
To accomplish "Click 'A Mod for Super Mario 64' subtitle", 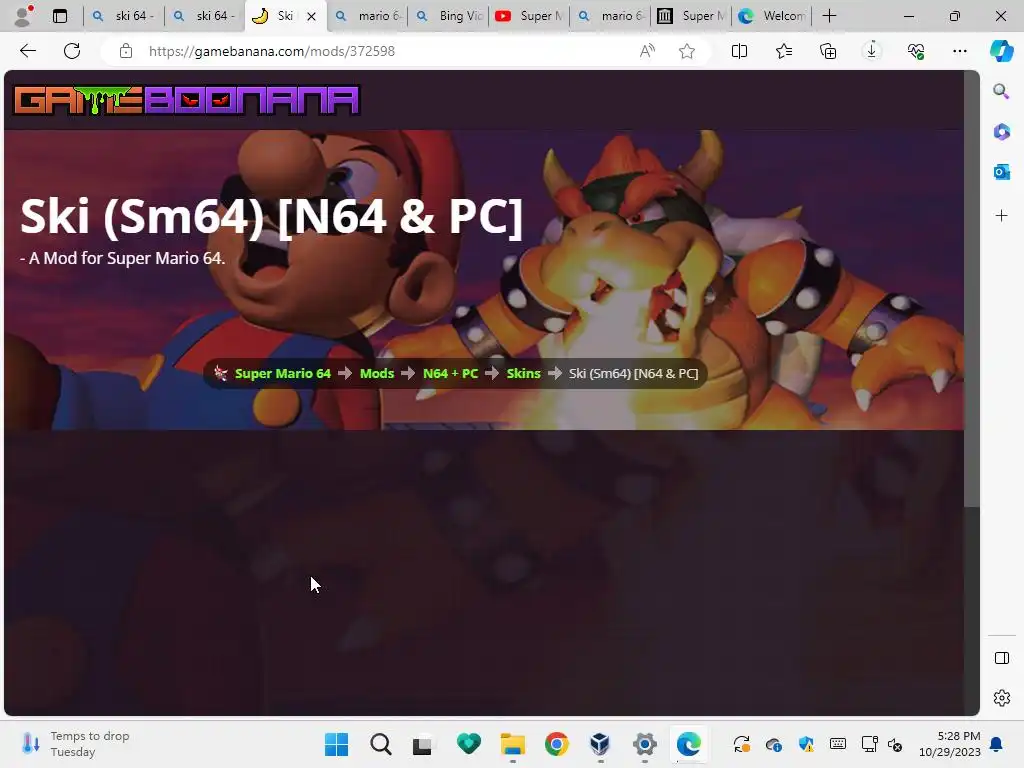I will click(122, 259).
